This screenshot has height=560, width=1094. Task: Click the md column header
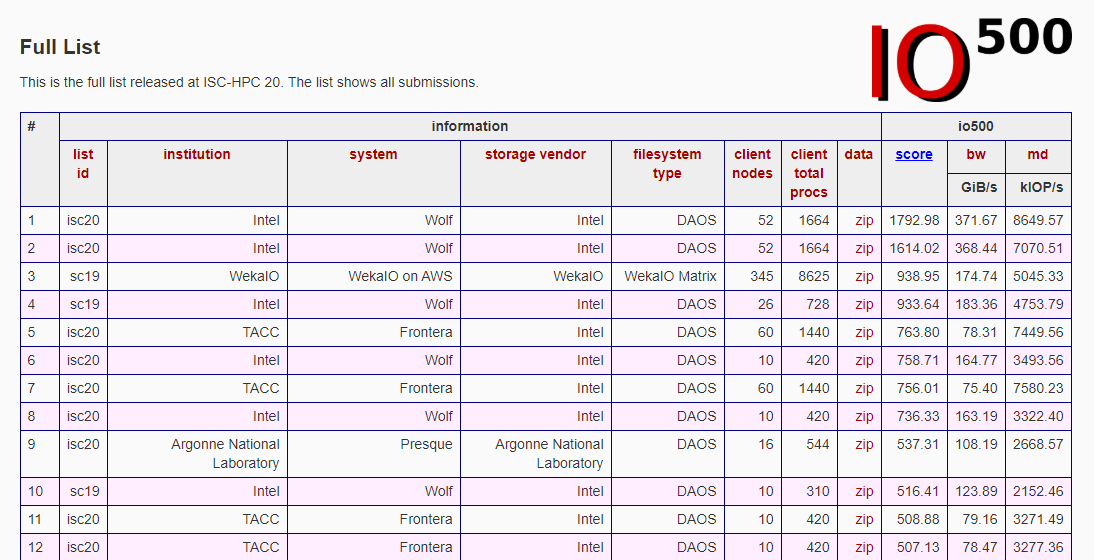1038,155
